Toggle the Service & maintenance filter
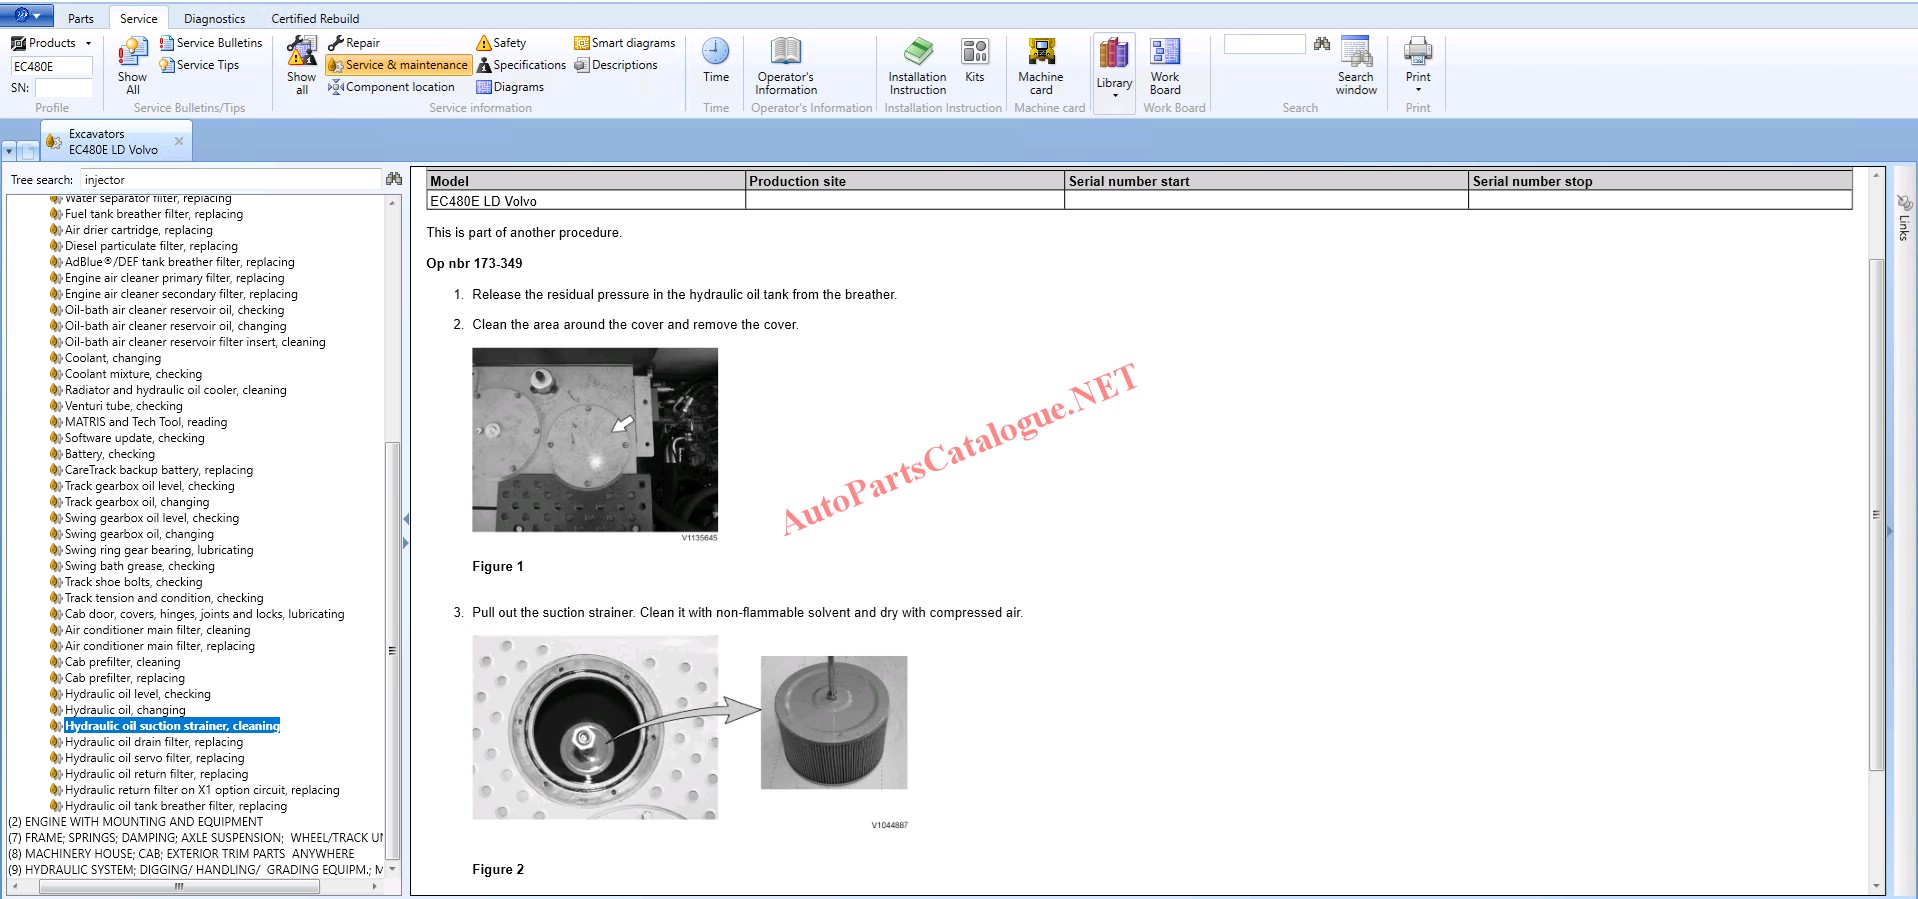1918x899 pixels. pyautogui.click(x=398, y=65)
